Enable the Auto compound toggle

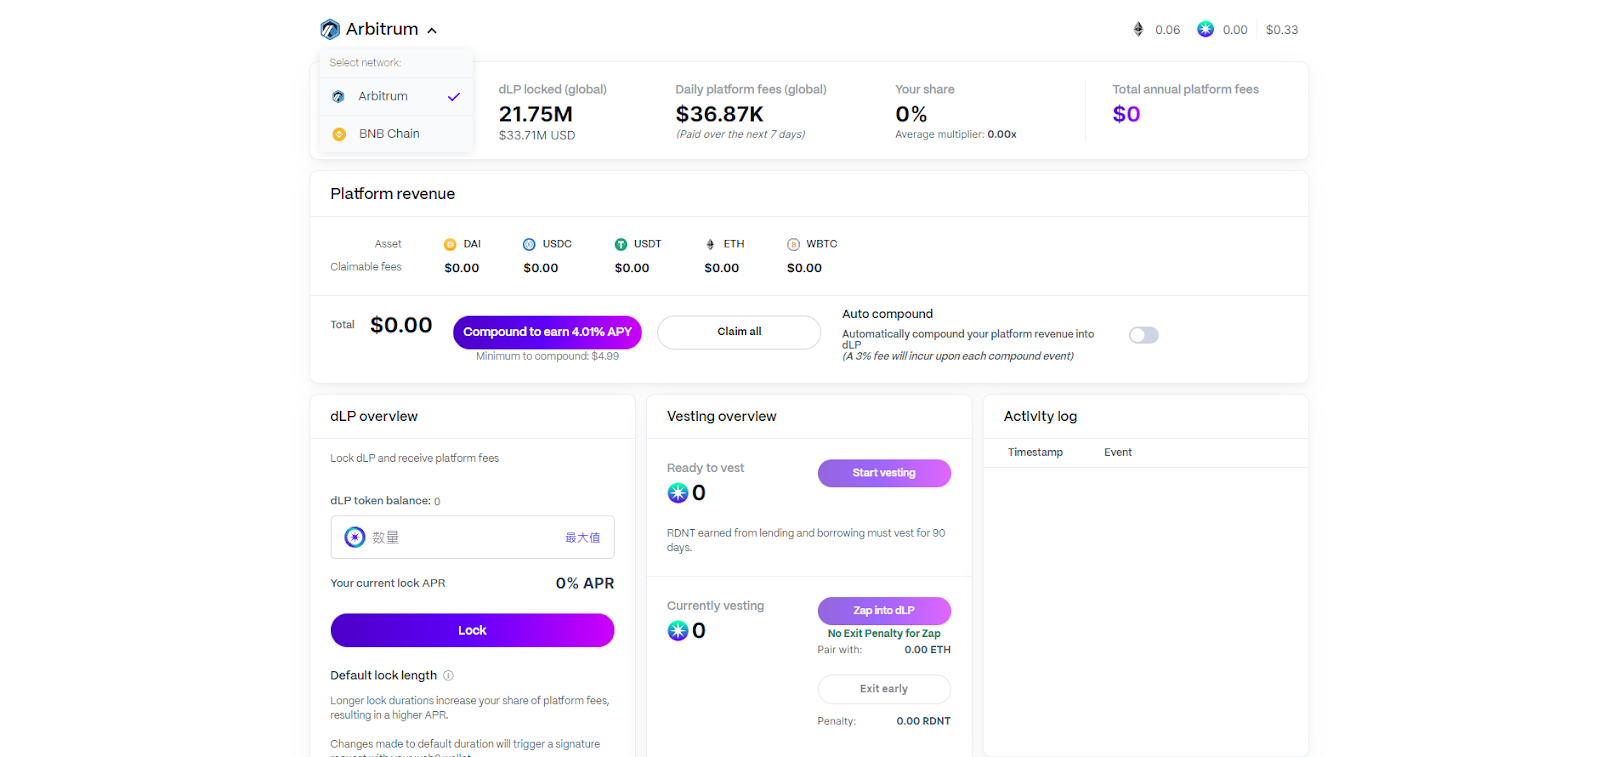[1144, 335]
